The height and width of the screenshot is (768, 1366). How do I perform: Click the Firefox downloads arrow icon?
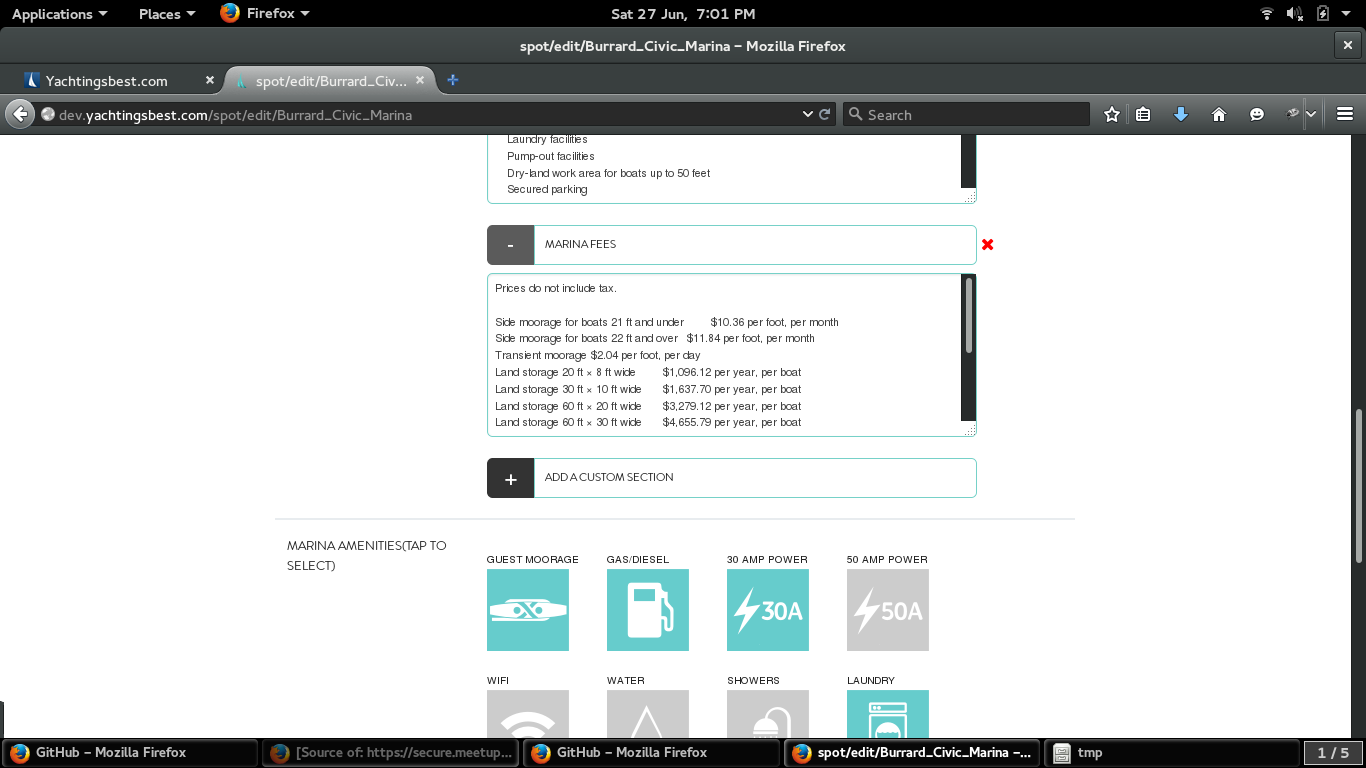(1180, 115)
